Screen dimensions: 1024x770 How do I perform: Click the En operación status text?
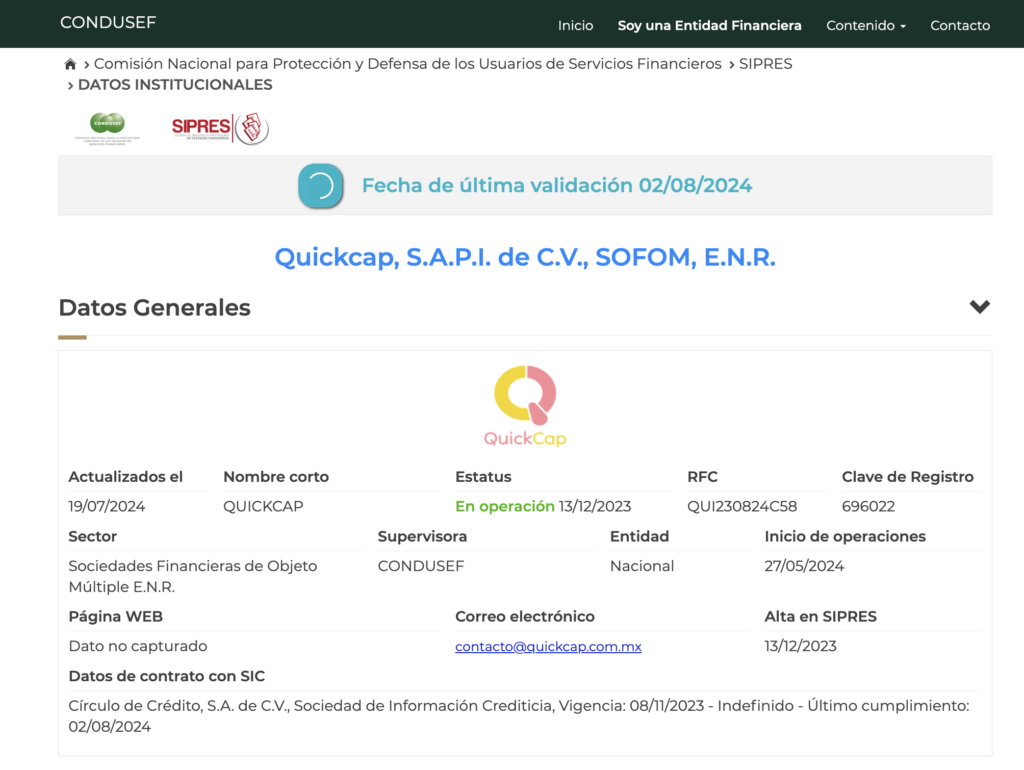pos(504,507)
